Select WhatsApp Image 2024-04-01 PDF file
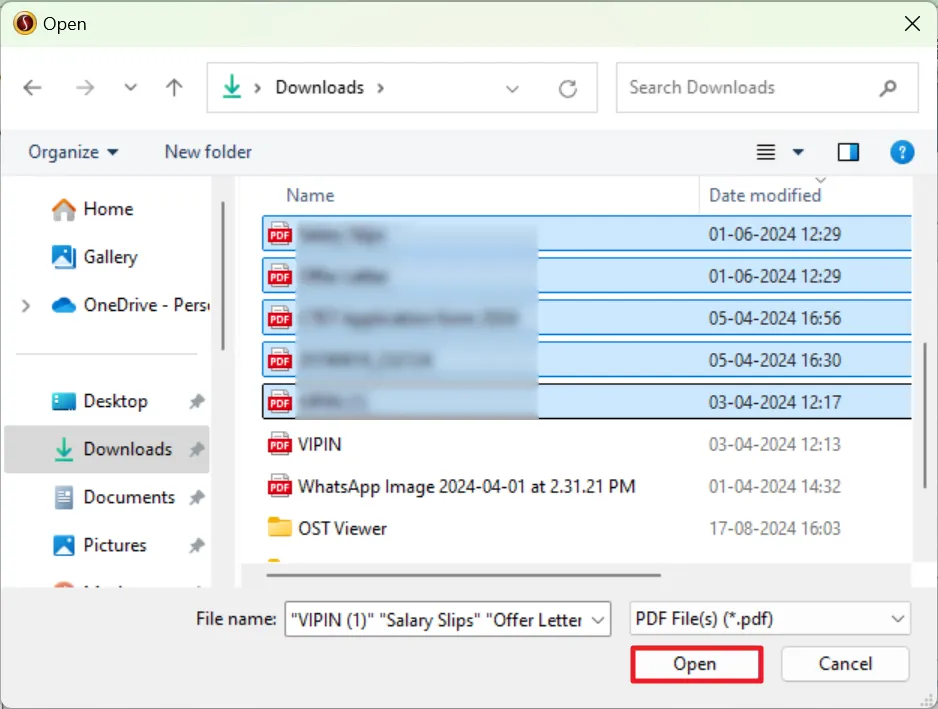The width and height of the screenshot is (938, 709). 466,487
